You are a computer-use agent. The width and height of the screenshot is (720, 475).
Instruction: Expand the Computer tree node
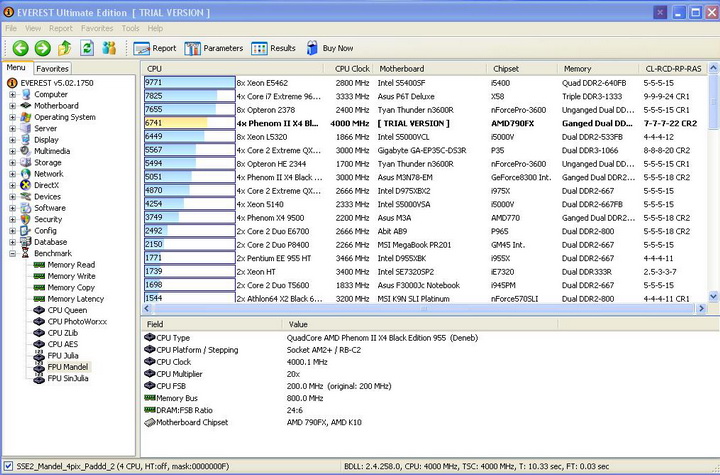pos(12,94)
